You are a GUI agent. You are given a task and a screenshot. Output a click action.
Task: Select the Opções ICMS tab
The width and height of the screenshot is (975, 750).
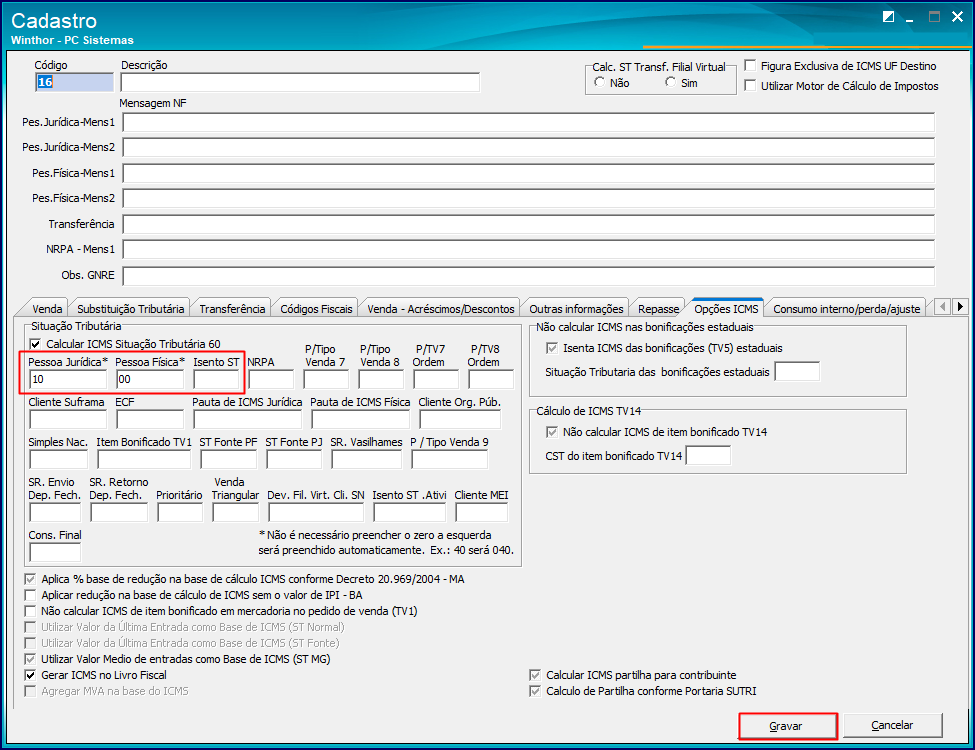pos(726,308)
